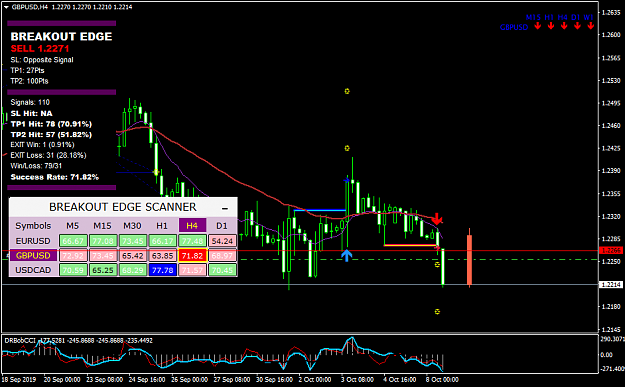The width and height of the screenshot is (625, 387).
Task: Click the EURUSD H4 cell showing 77.48
Action: (193, 241)
